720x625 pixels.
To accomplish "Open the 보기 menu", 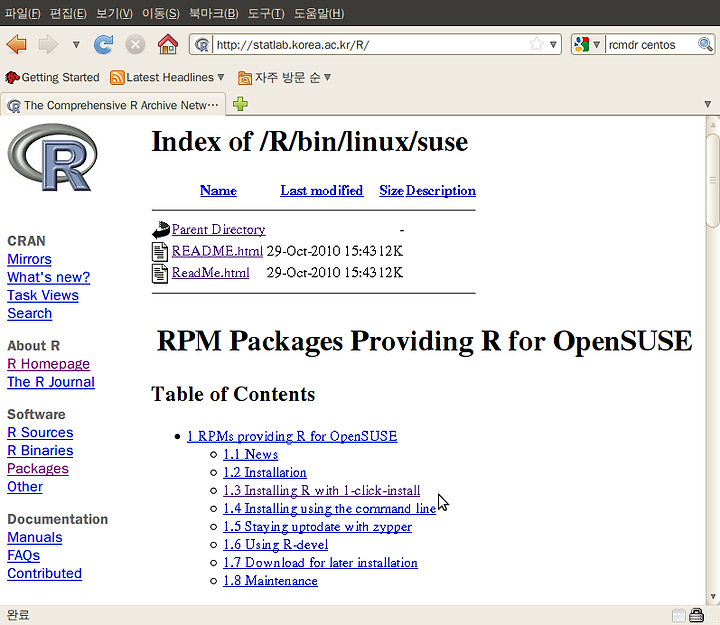I will pyautogui.click(x=114, y=13).
